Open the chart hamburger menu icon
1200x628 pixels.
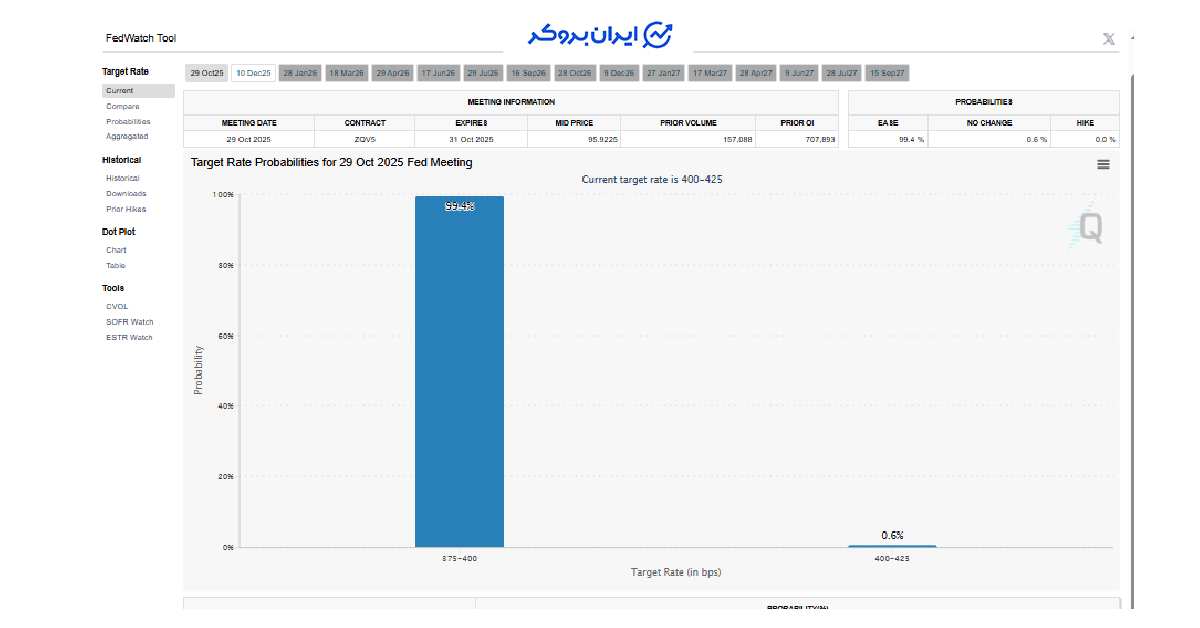click(x=1103, y=165)
